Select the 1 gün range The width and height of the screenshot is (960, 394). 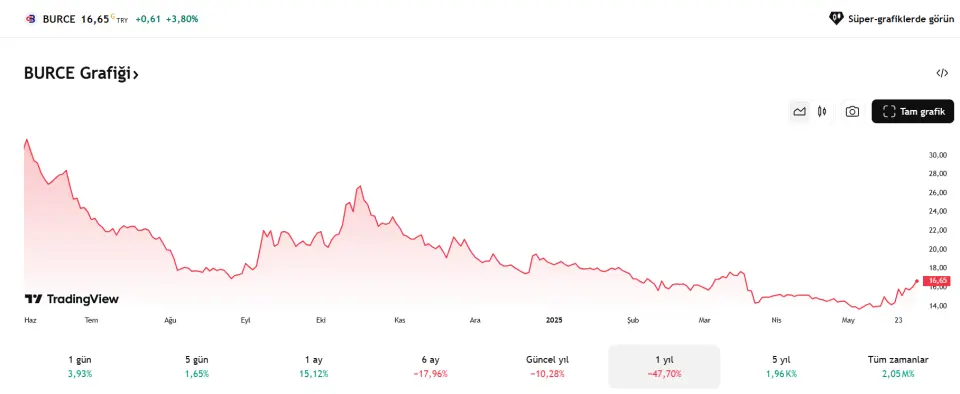coord(80,366)
